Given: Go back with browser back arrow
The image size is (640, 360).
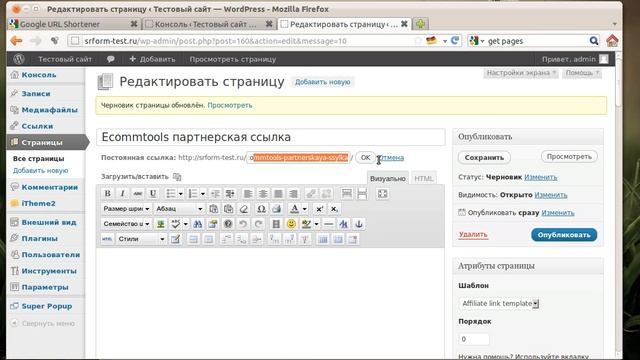Looking at the screenshot, I should coord(16,40).
